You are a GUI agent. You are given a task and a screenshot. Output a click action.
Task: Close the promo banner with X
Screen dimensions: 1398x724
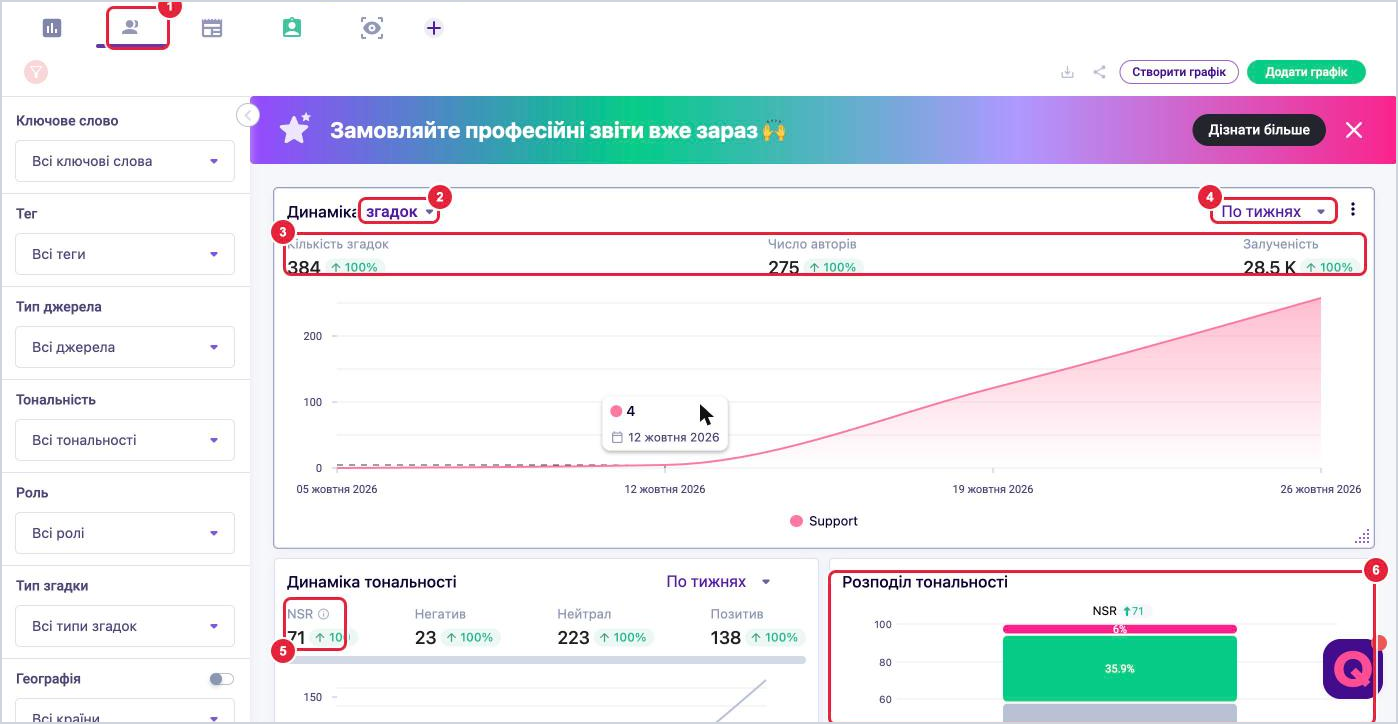pyautogui.click(x=1354, y=130)
